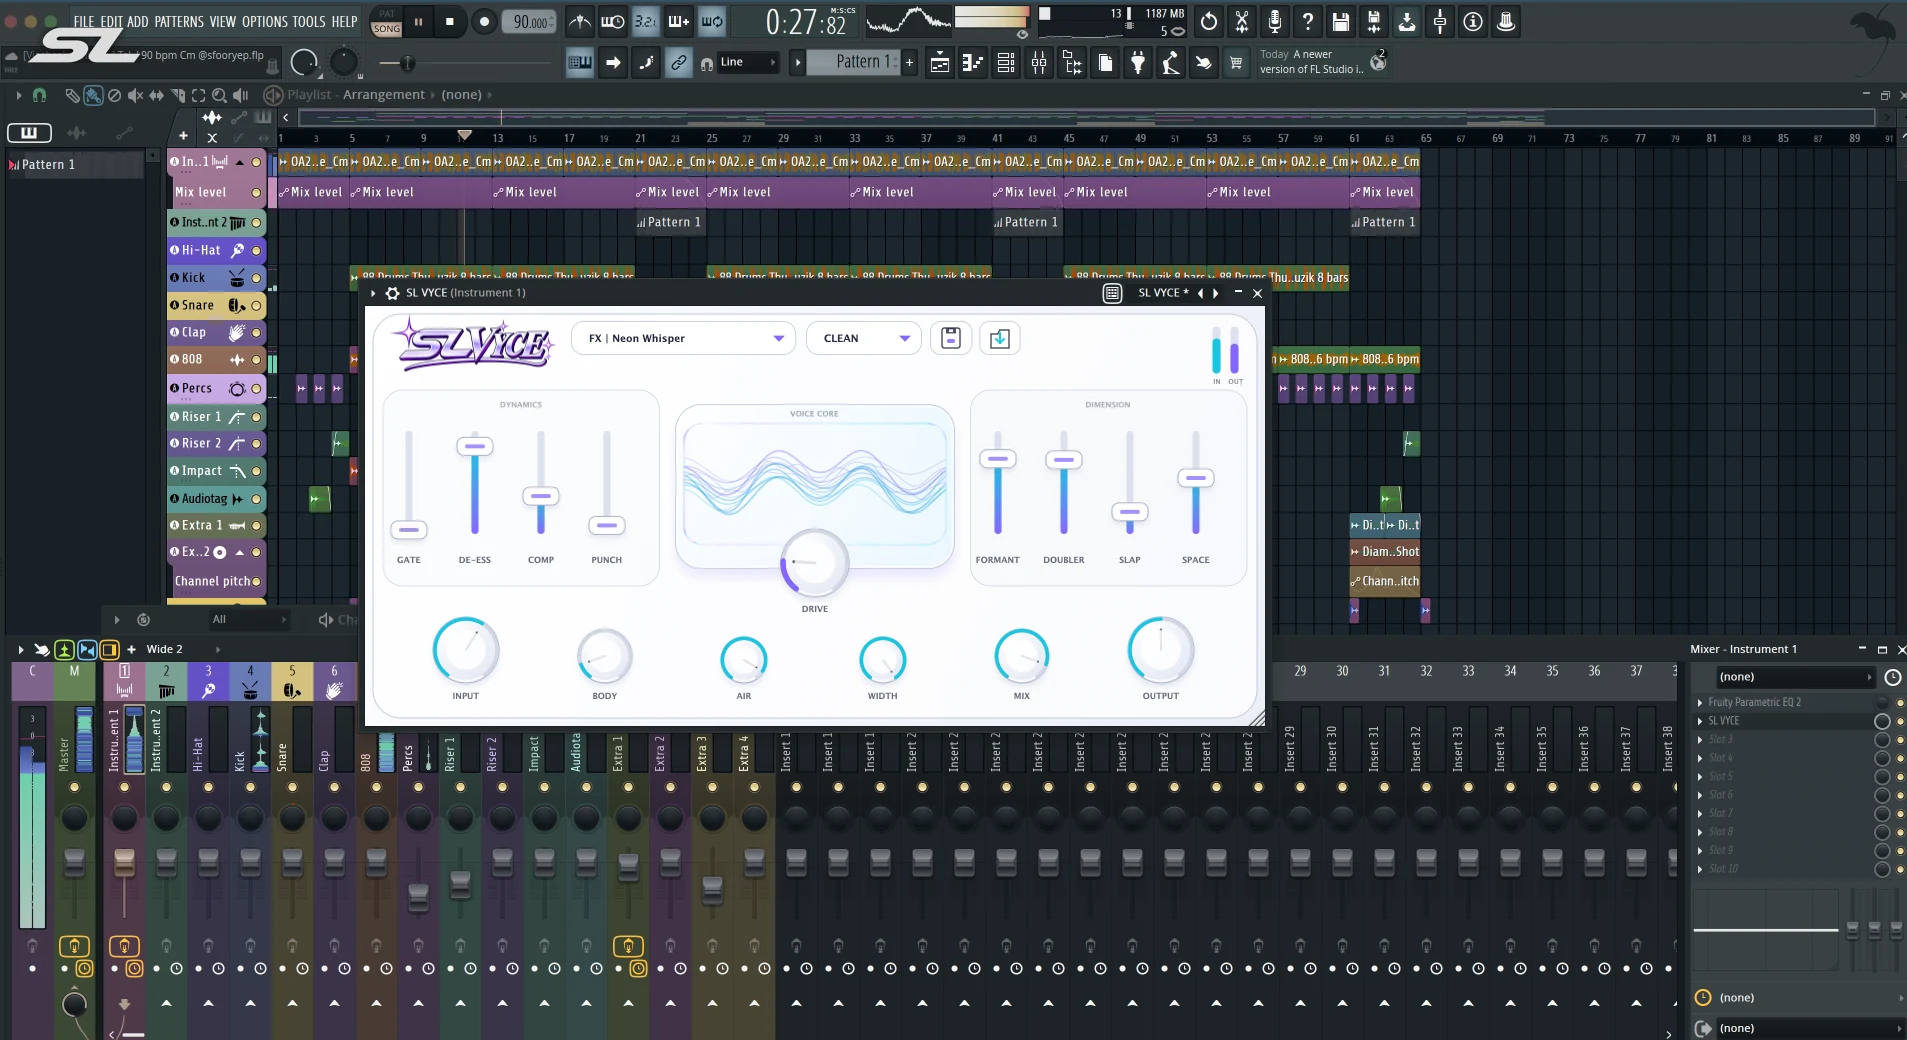Open the help question mark icon
Viewport: 1907px width, 1040px height.
tap(1308, 21)
